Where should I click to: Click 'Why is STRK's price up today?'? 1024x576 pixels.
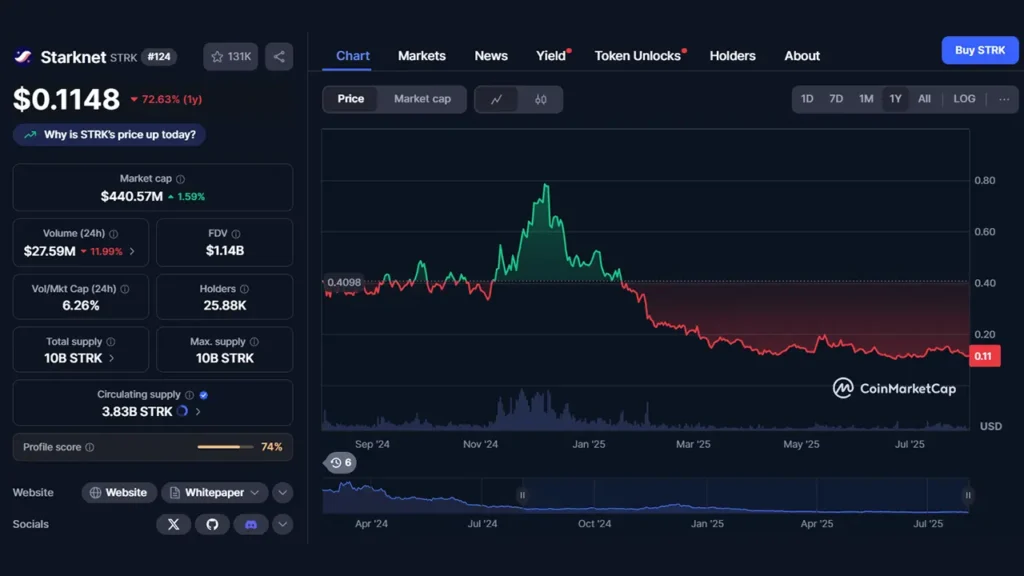pos(109,135)
